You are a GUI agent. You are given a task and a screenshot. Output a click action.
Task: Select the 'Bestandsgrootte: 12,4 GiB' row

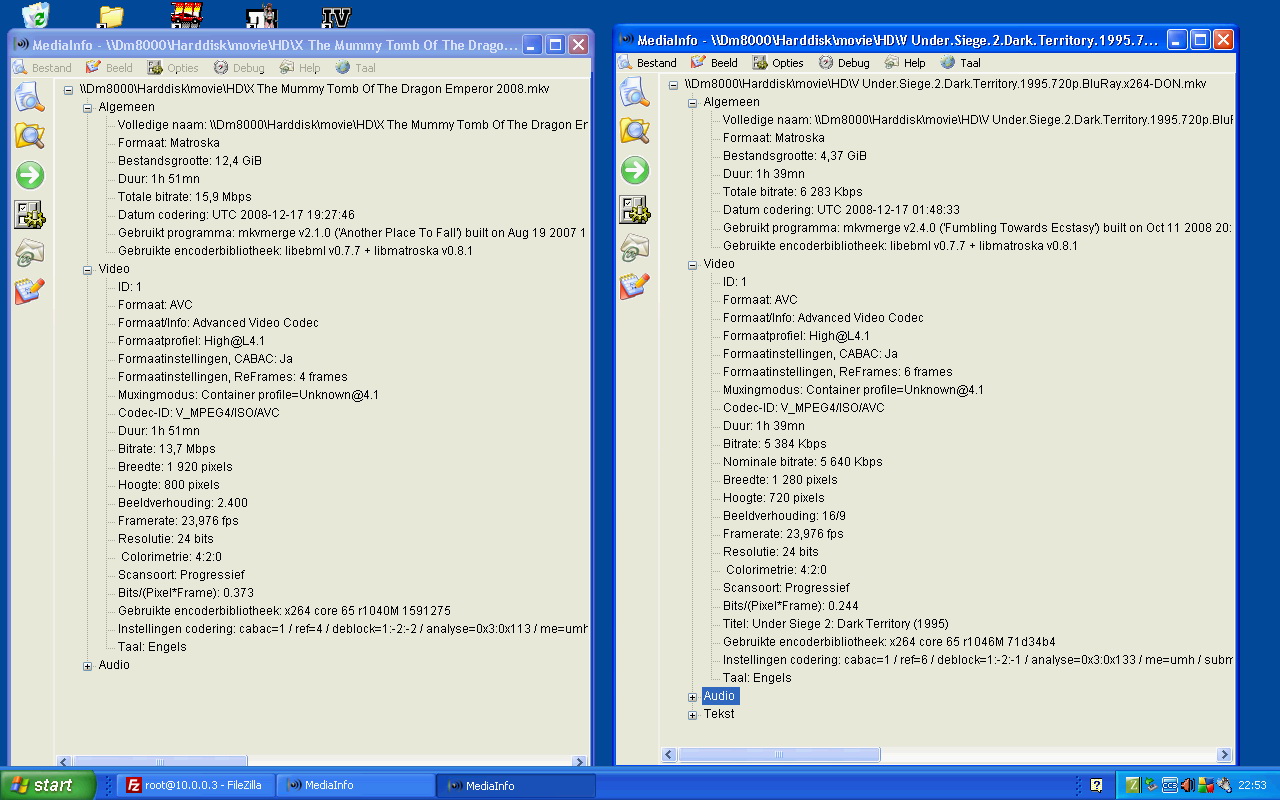point(190,161)
